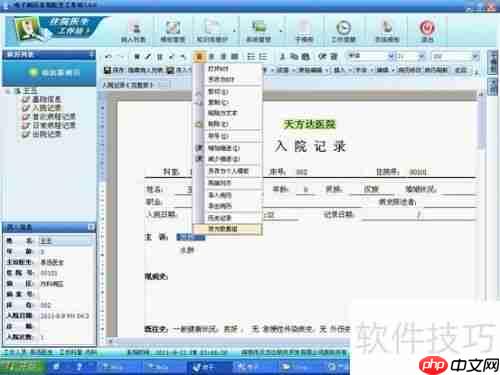The height and width of the screenshot is (375, 500).
Task: Select 入院记录 in the patient tree
Action: click(46, 108)
